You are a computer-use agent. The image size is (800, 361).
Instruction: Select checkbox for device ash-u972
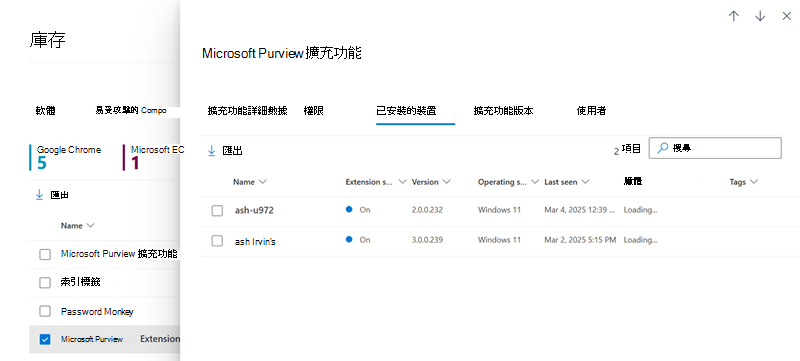click(217, 211)
